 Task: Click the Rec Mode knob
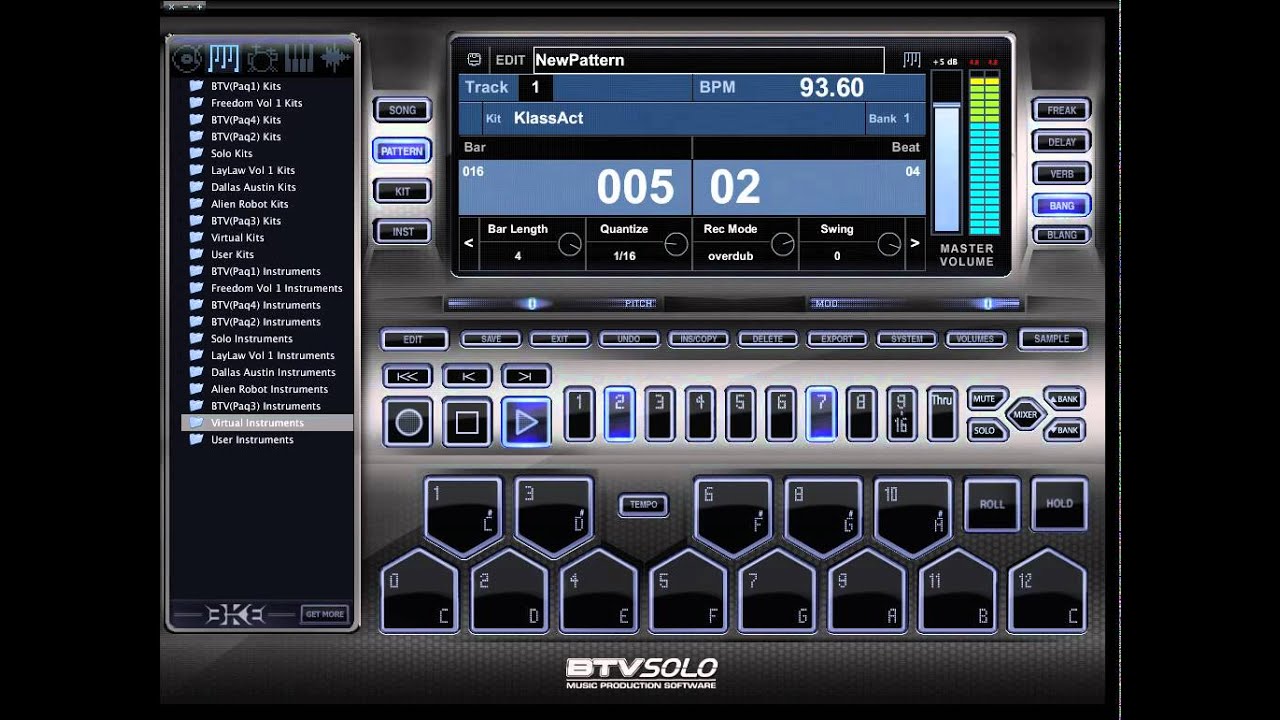click(x=783, y=244)
